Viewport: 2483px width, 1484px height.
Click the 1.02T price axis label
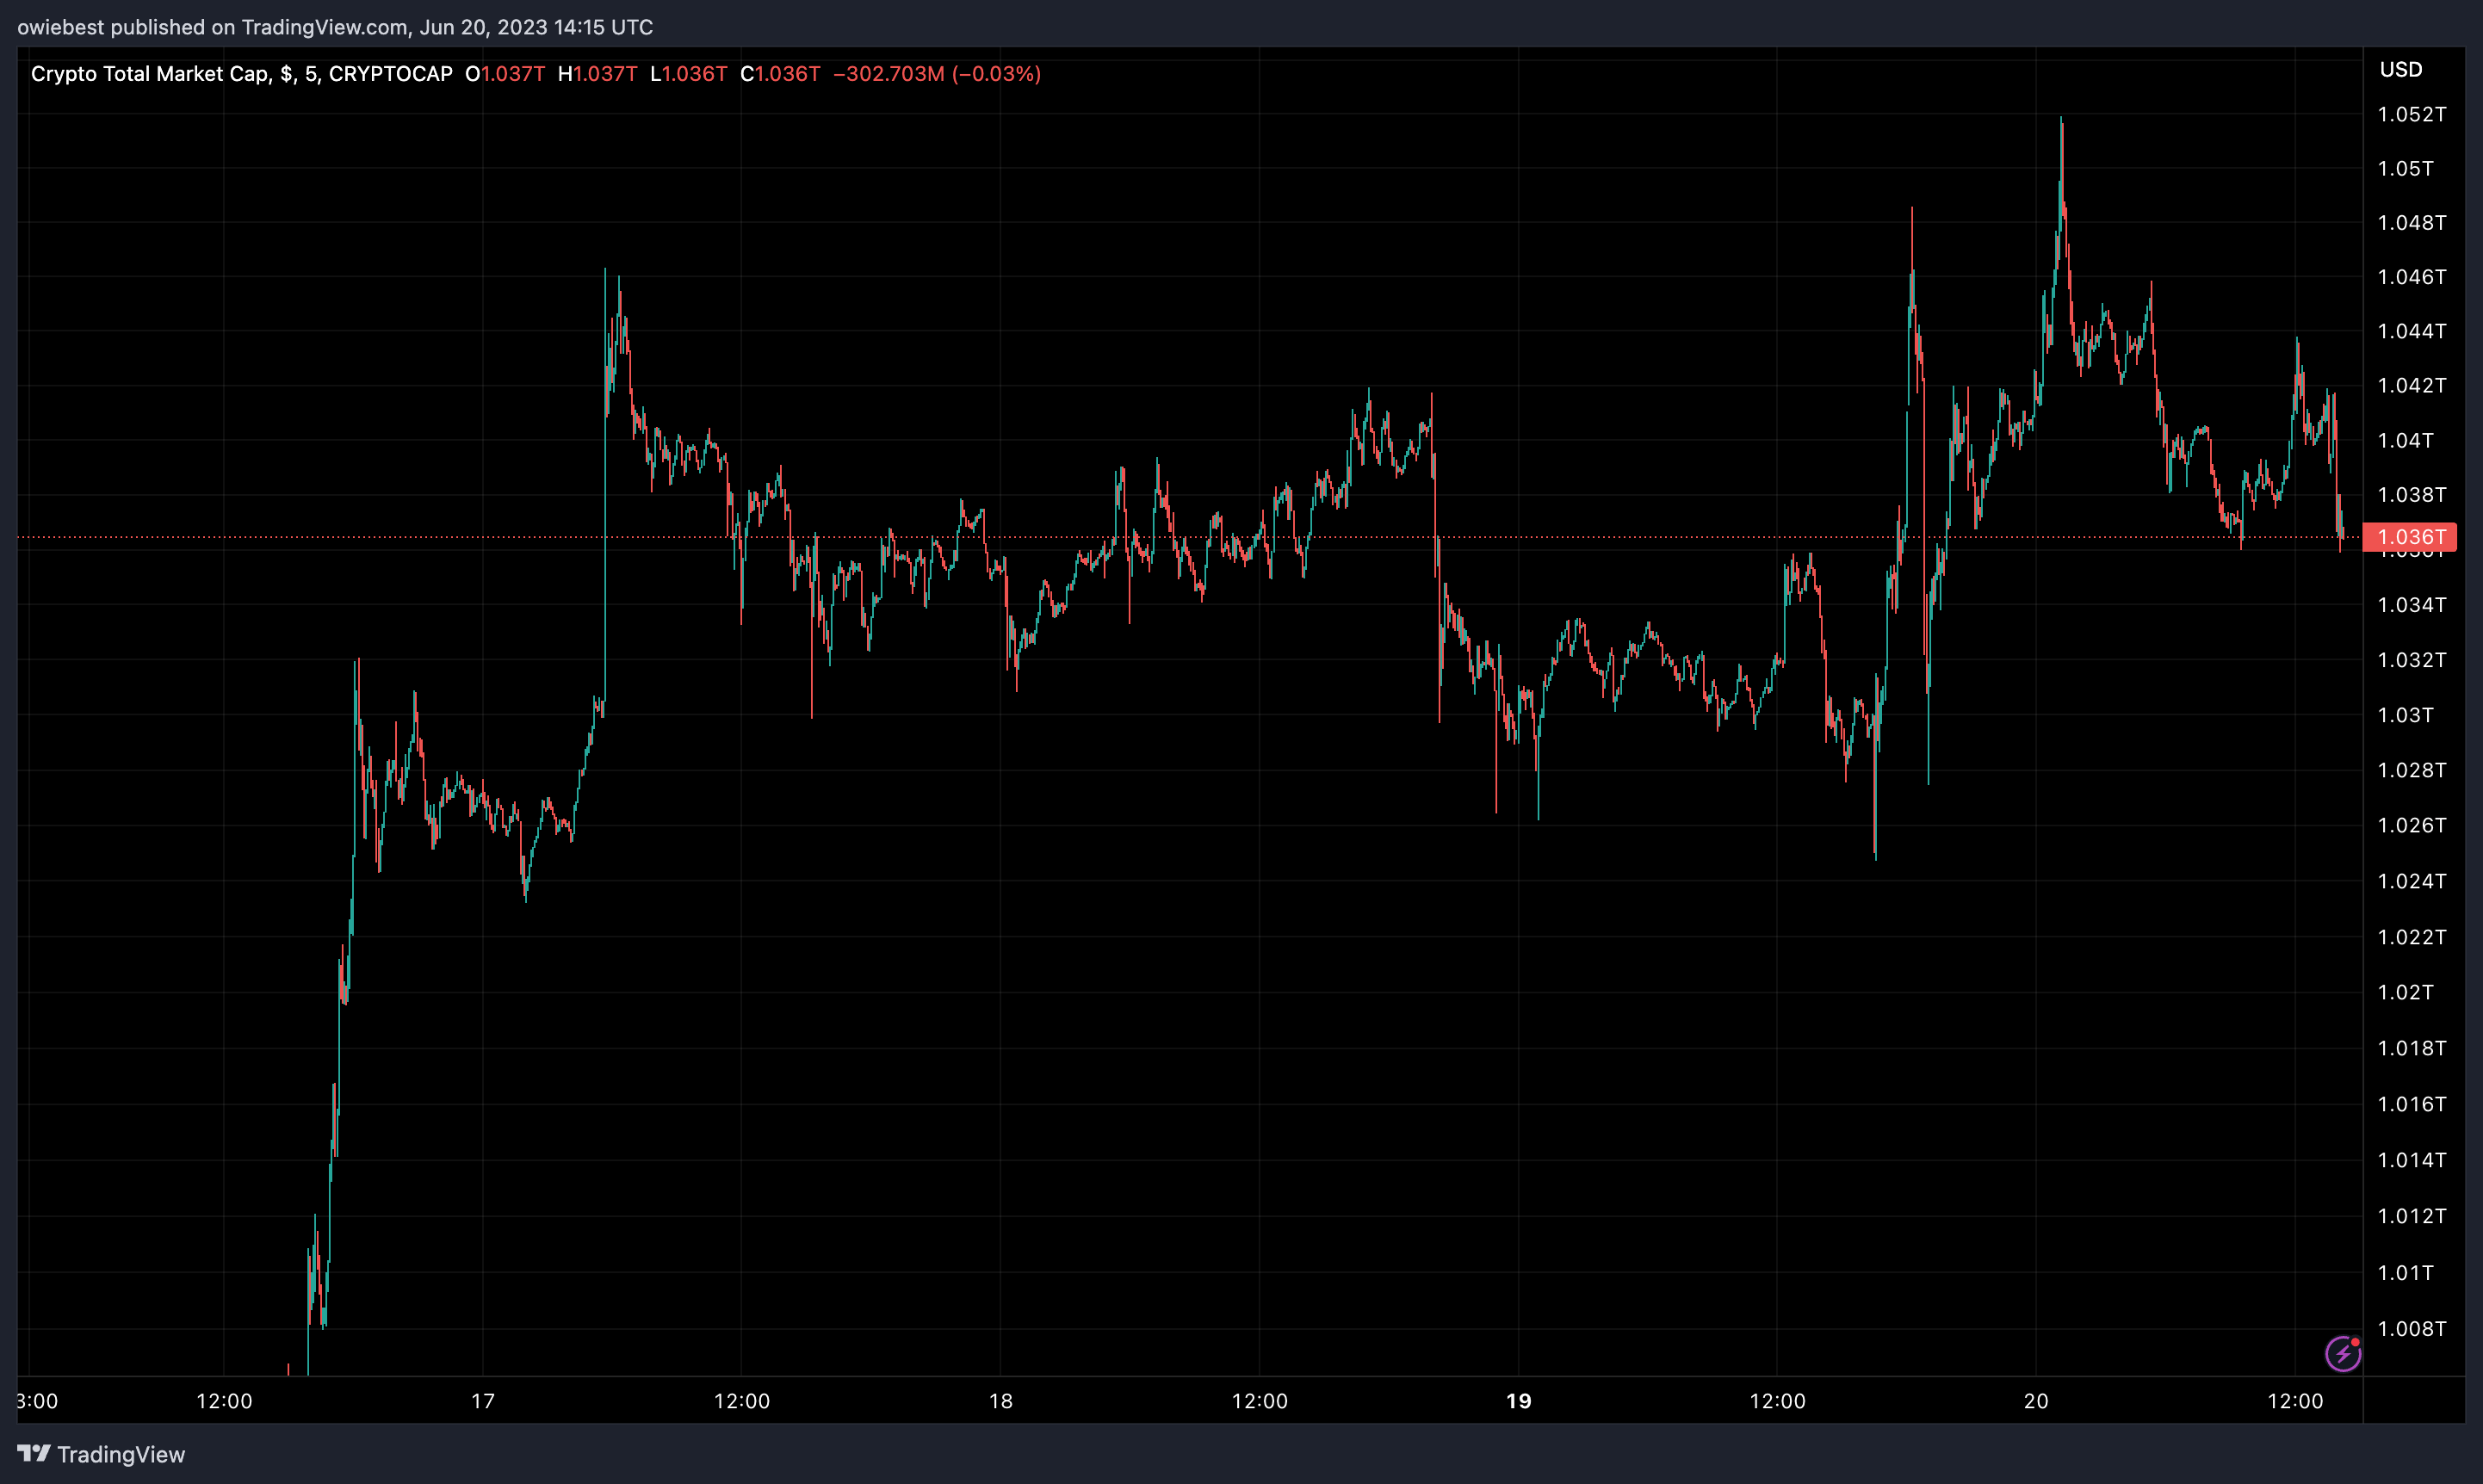click(x=2405, y=992)
